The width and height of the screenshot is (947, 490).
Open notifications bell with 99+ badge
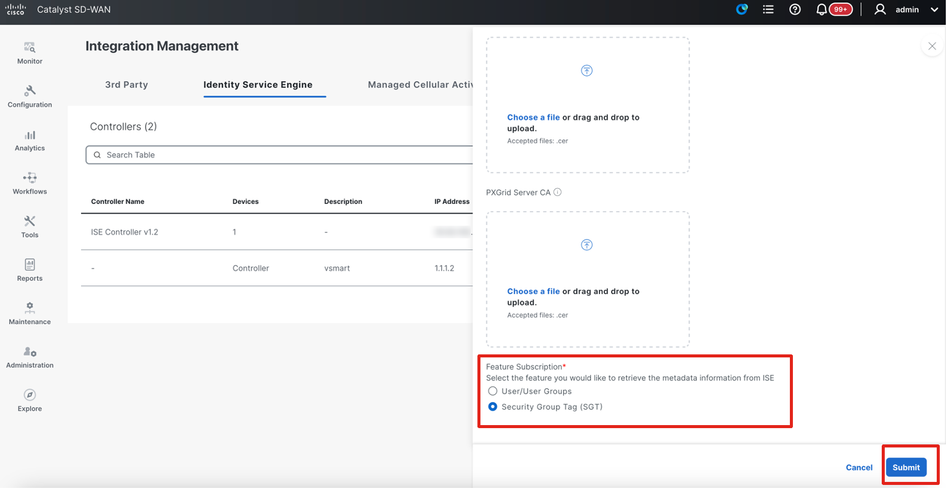point(834,10)
